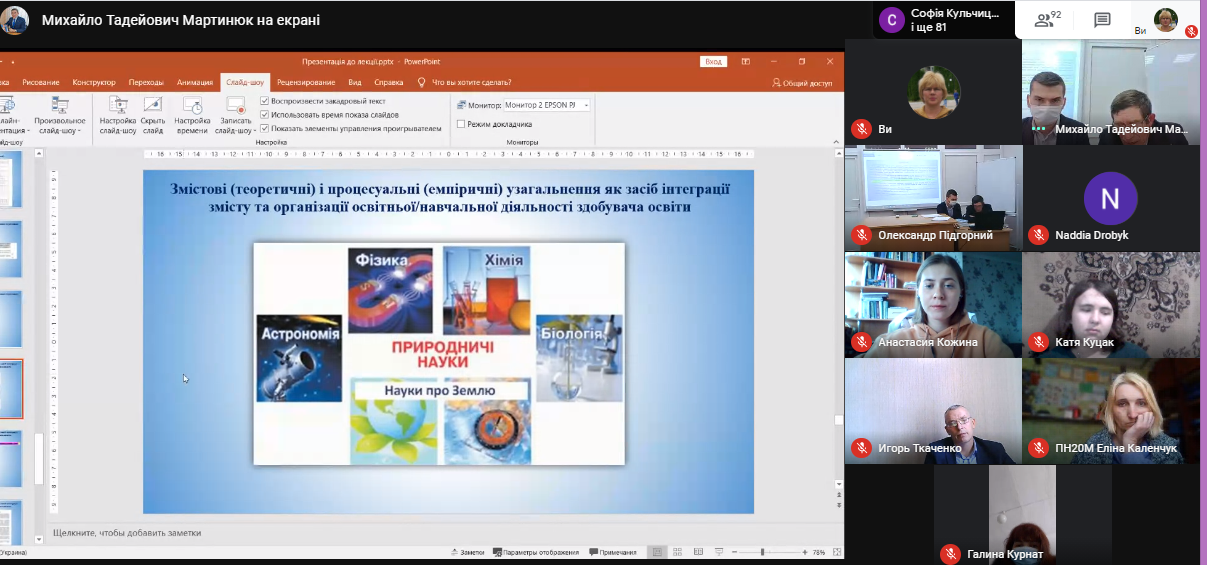Click the Настройка времени timing icon
The image size is (1207, 565).
tap(192, 106)
